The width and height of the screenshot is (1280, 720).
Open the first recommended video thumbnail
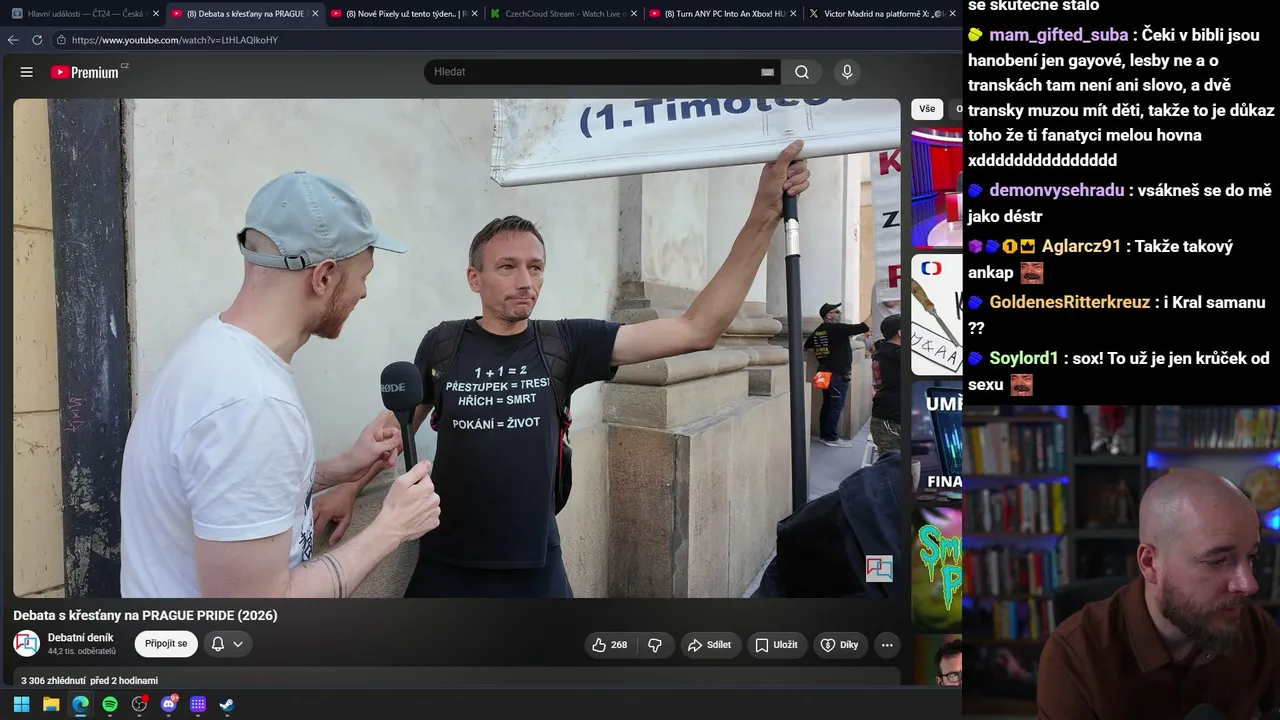(x=937, y=187)
